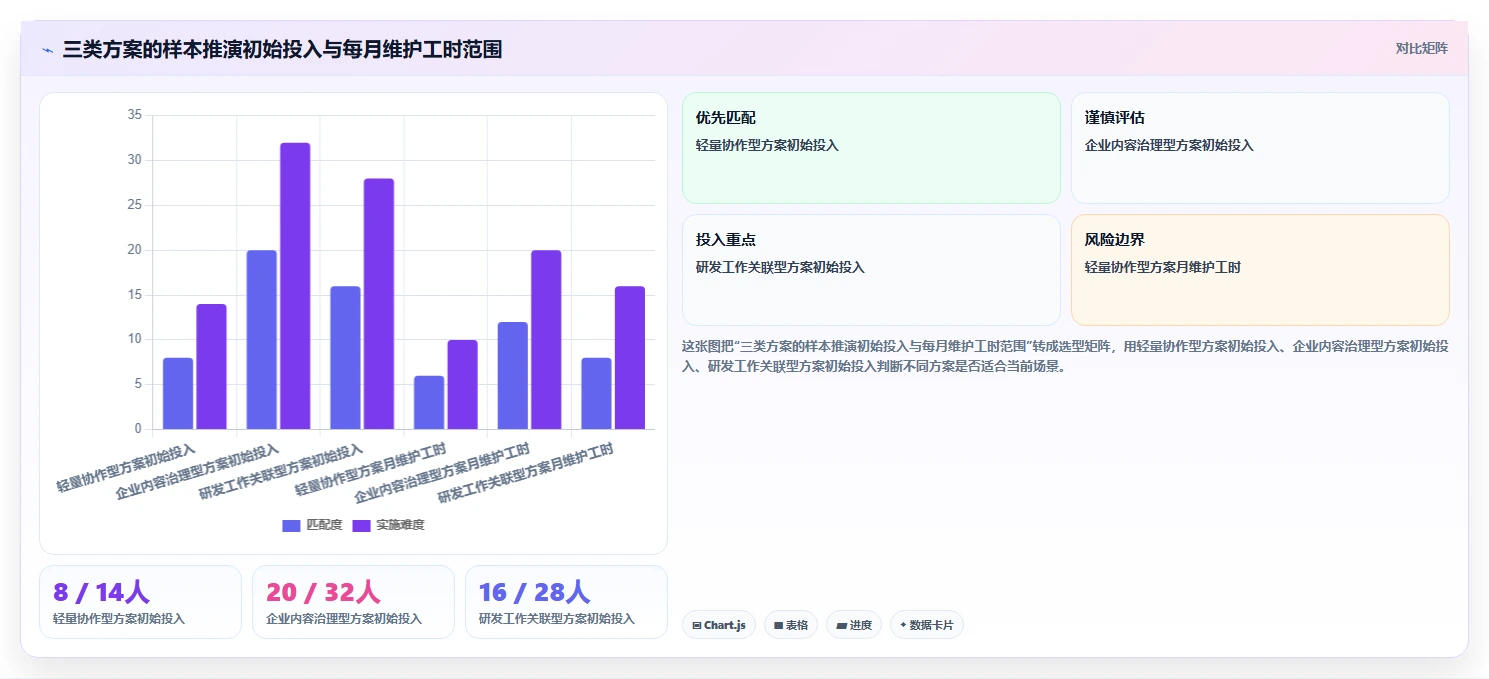The image size is (1489, 679).
Task: Click the 进度 tag icon
Action: pos(841,625)
